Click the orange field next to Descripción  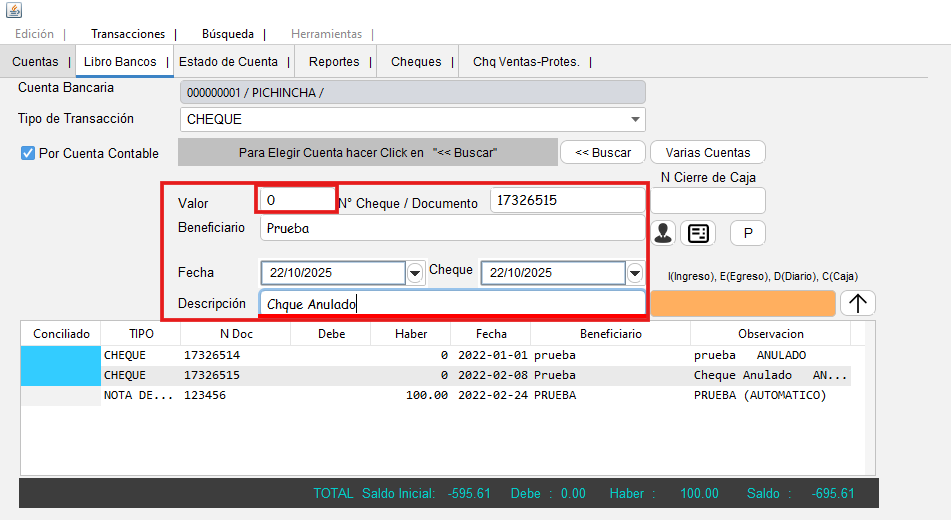pyautogui.click(x=743, y=304)
